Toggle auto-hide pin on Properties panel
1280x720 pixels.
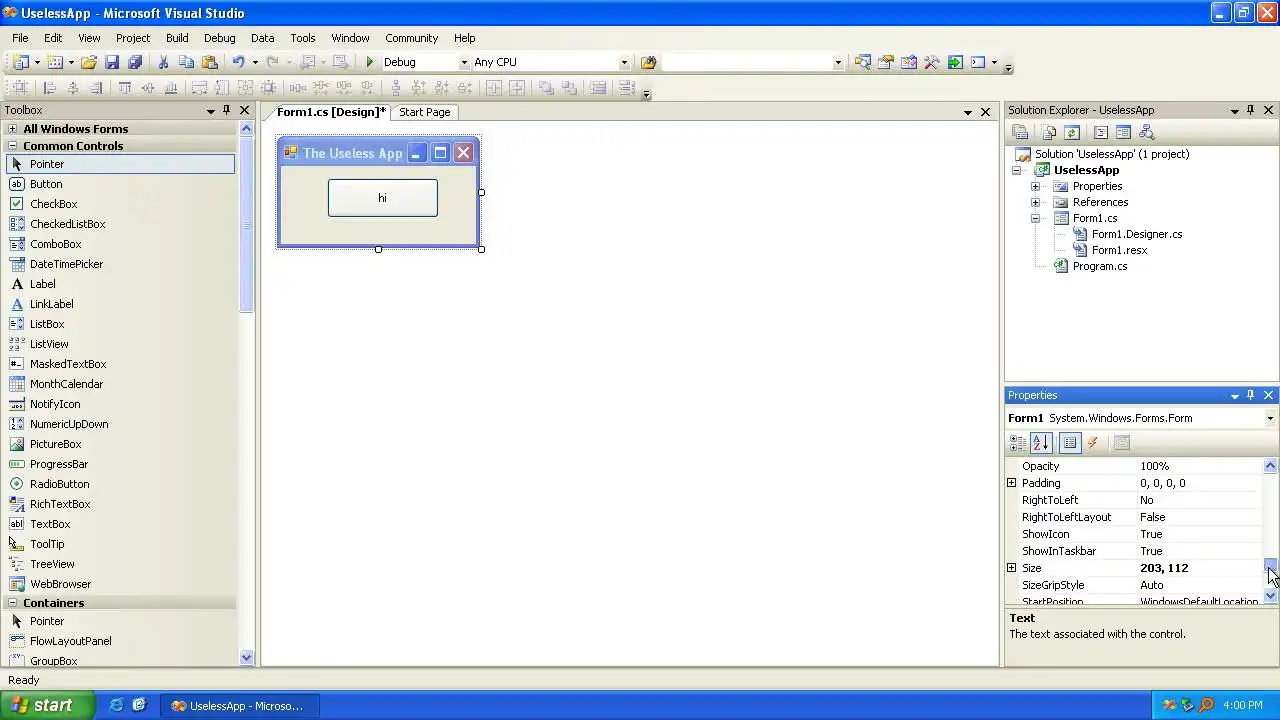click(1250, 395)
